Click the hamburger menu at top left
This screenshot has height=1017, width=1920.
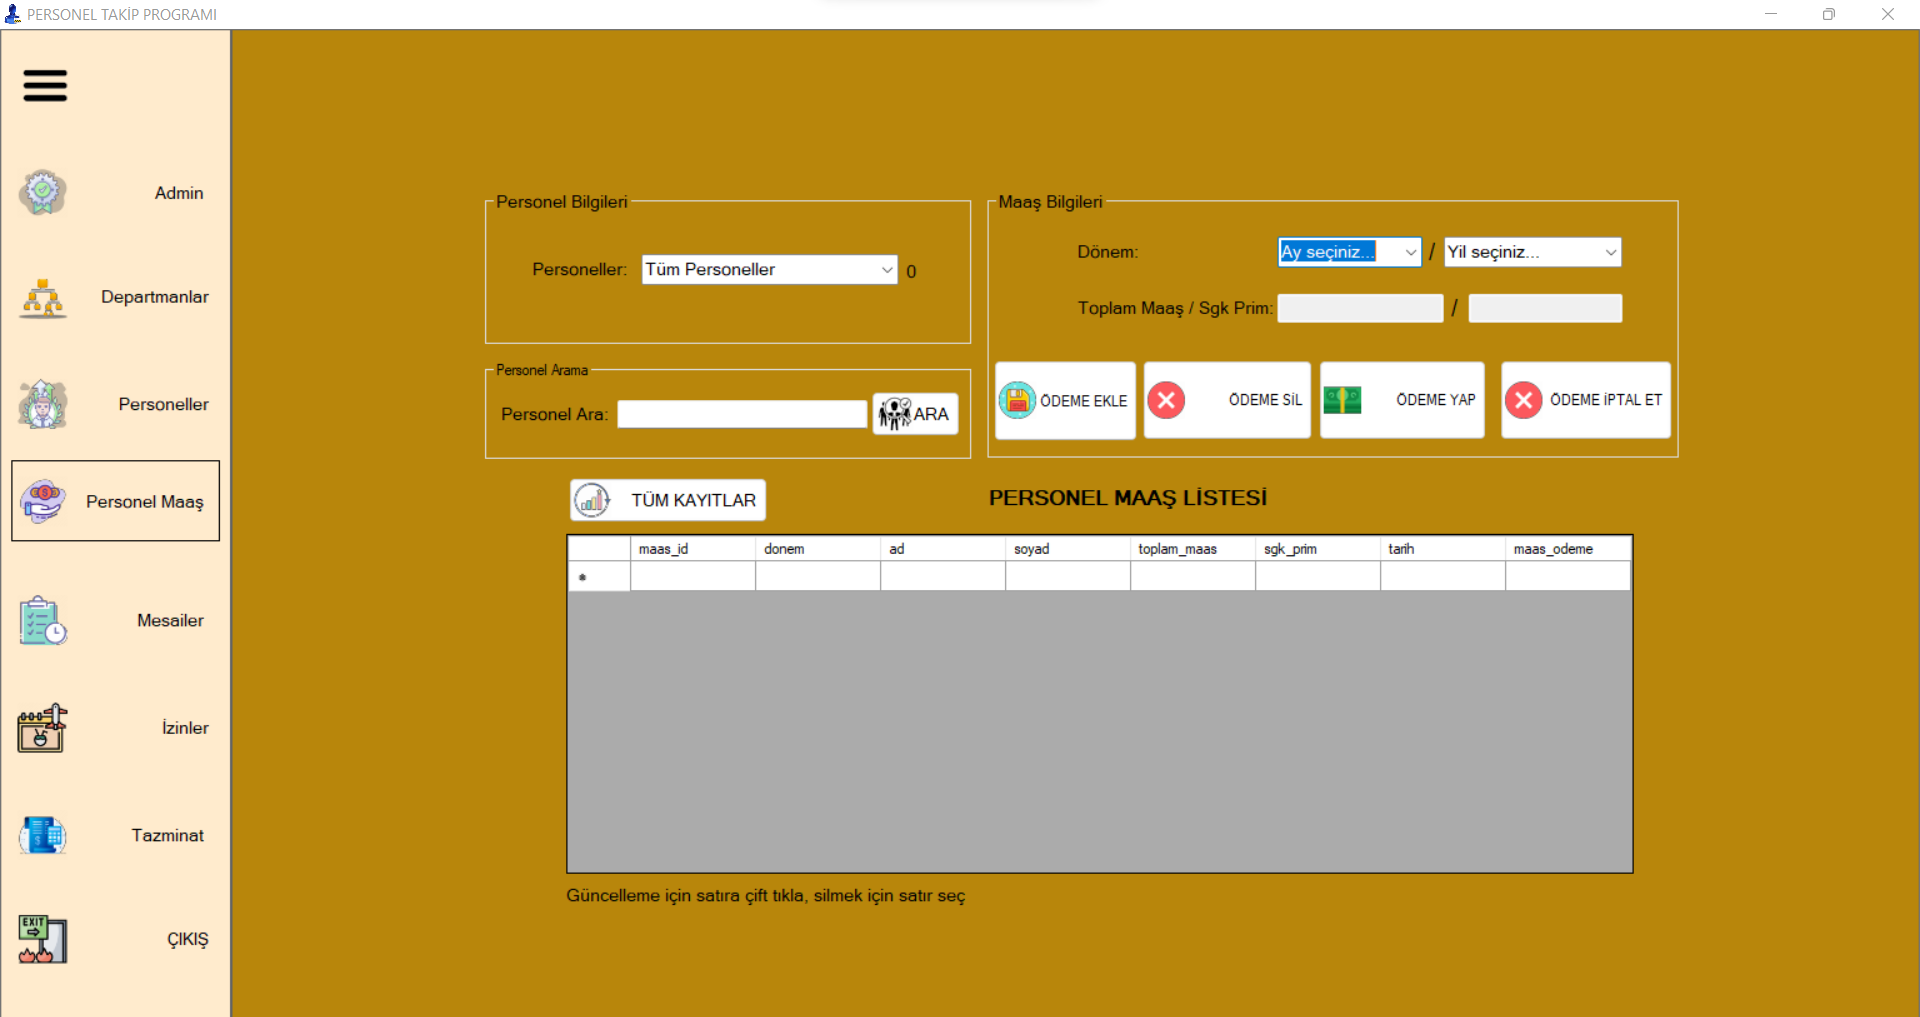pyautogui.click(x=44, y=86)
